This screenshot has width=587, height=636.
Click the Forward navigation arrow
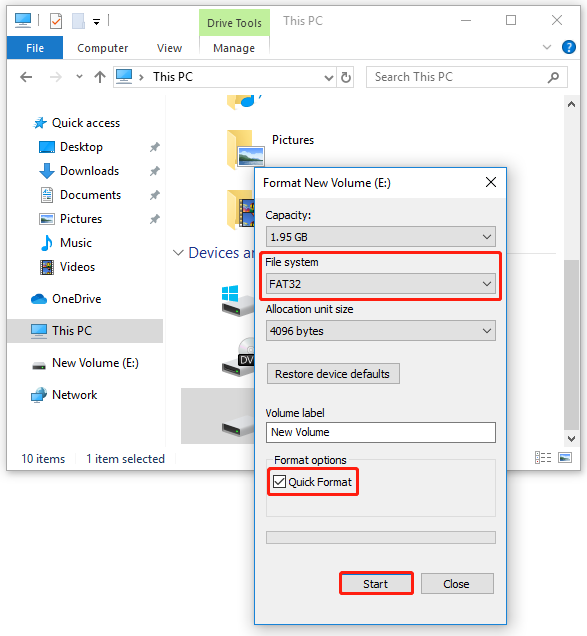point(56,77)
